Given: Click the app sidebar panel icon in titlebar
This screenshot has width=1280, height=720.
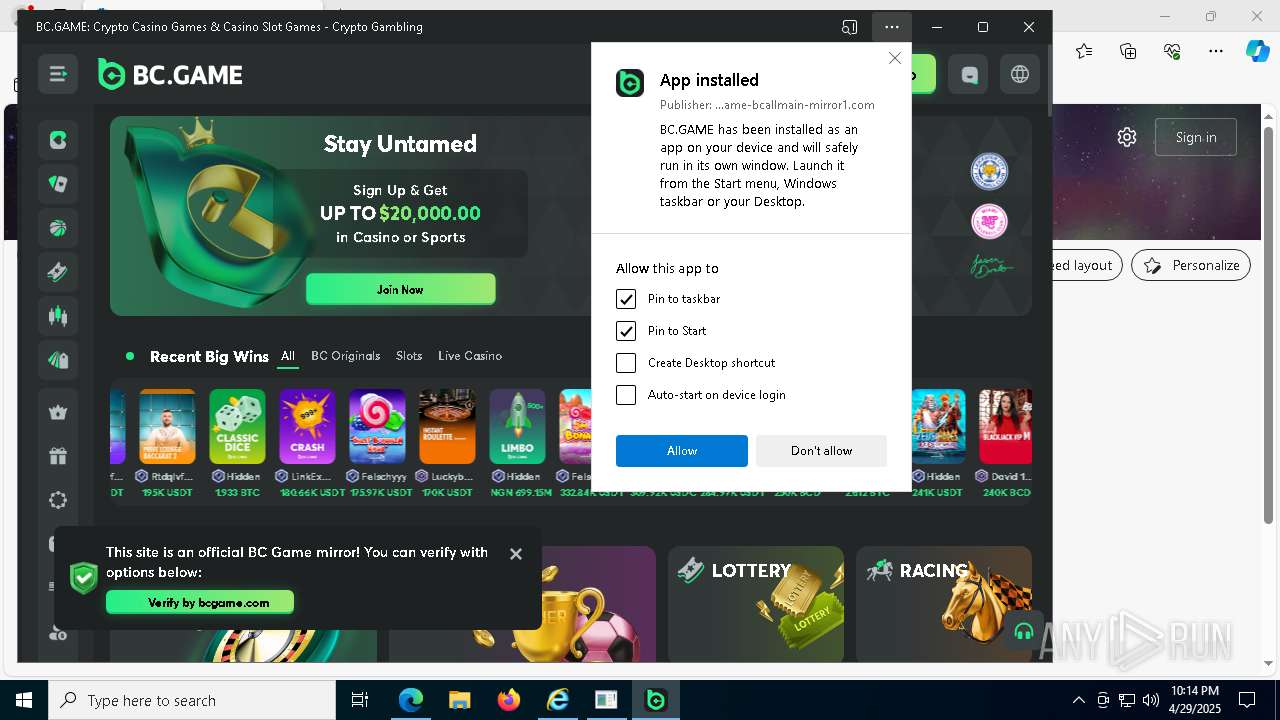Looking at the screenshot, I should 850,27.
